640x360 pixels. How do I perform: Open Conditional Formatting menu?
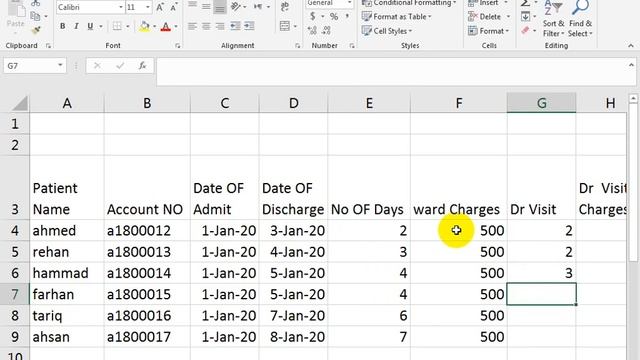[409, 3]
